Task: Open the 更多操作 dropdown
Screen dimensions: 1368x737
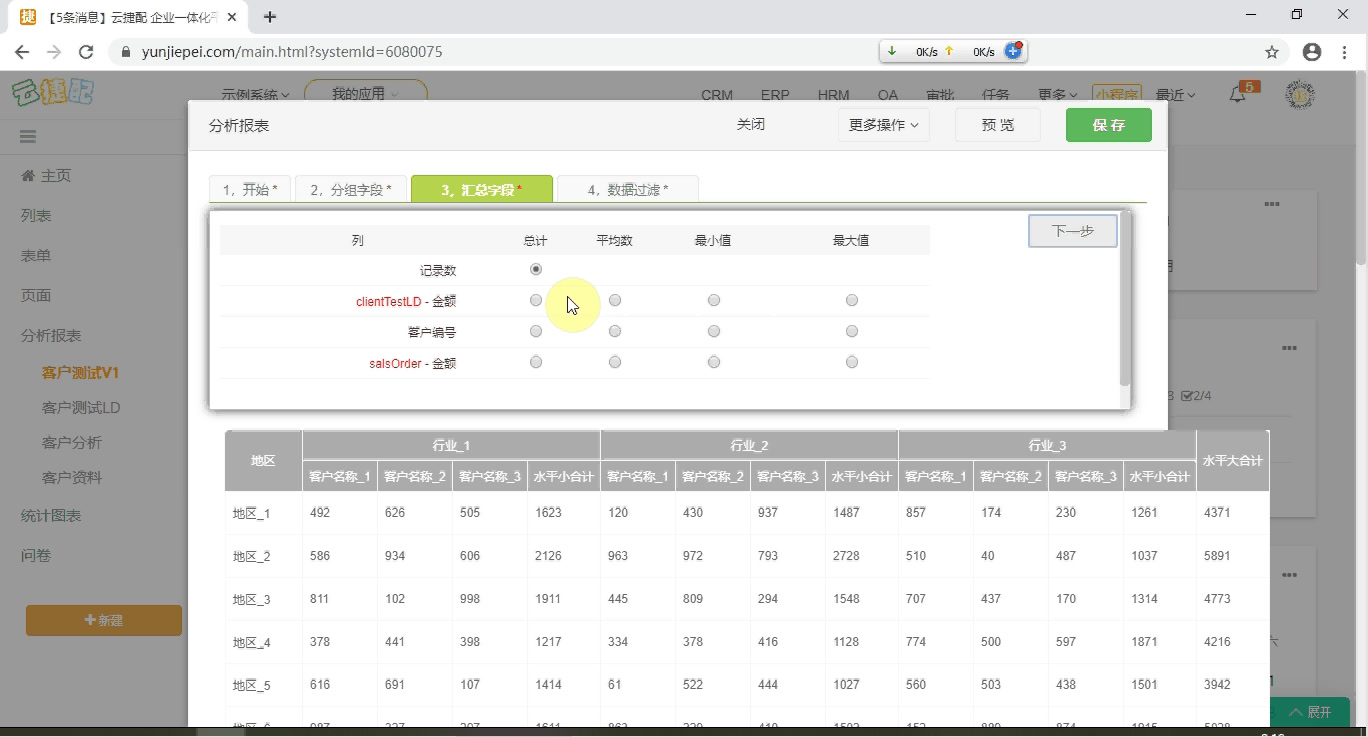Action: 884,125
